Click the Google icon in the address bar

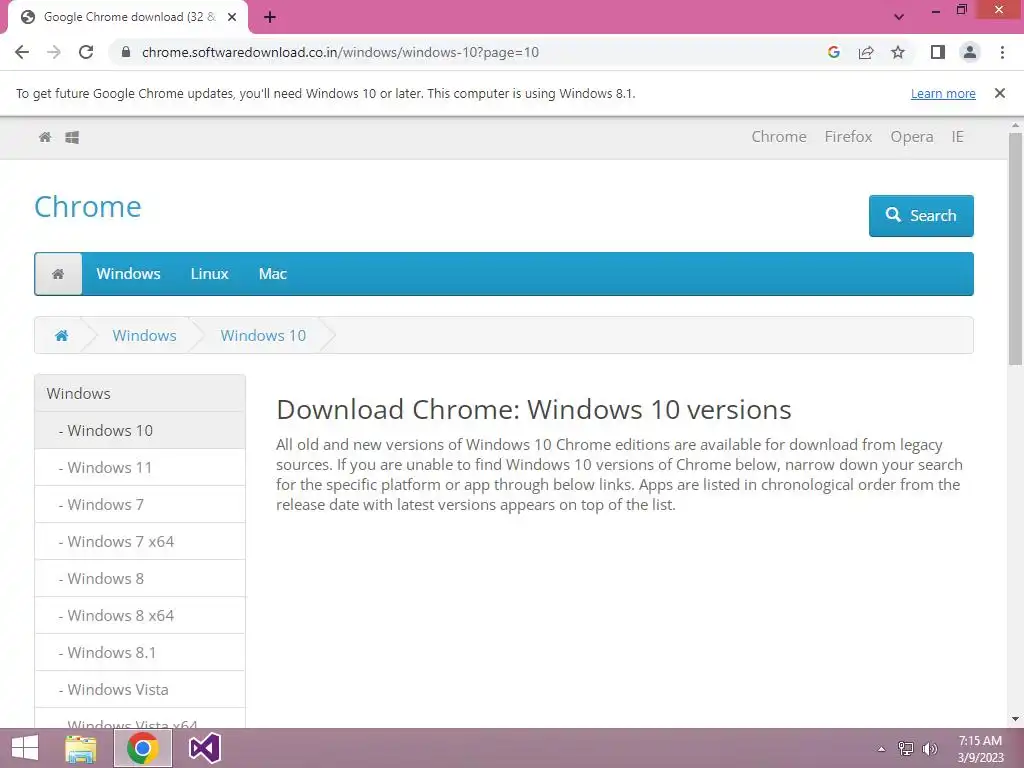[x=833, y=52]
